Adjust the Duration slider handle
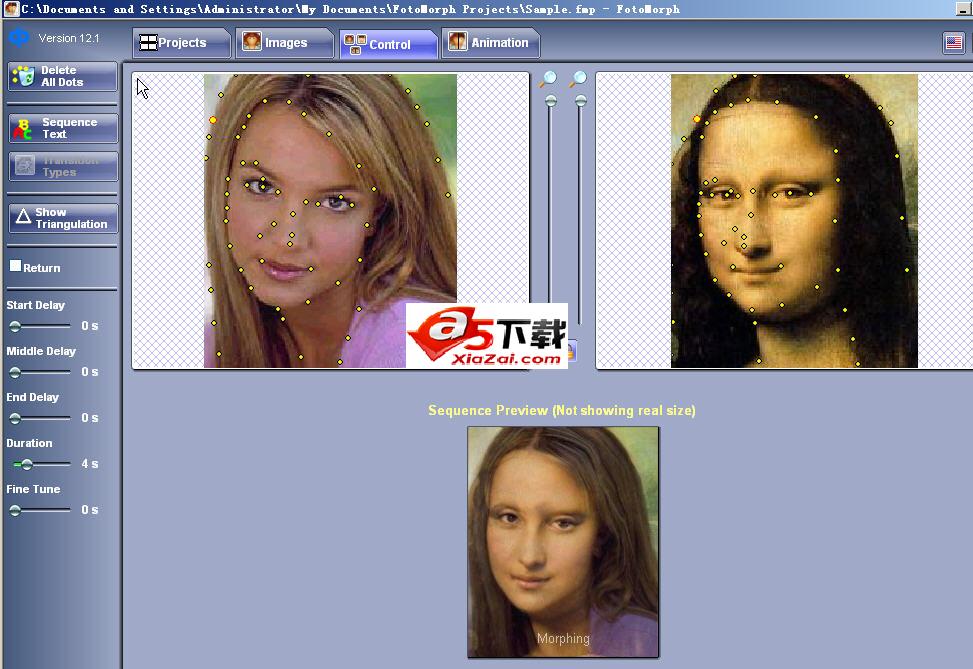Screen dimensions: 973x669 (x=27, y=464)
